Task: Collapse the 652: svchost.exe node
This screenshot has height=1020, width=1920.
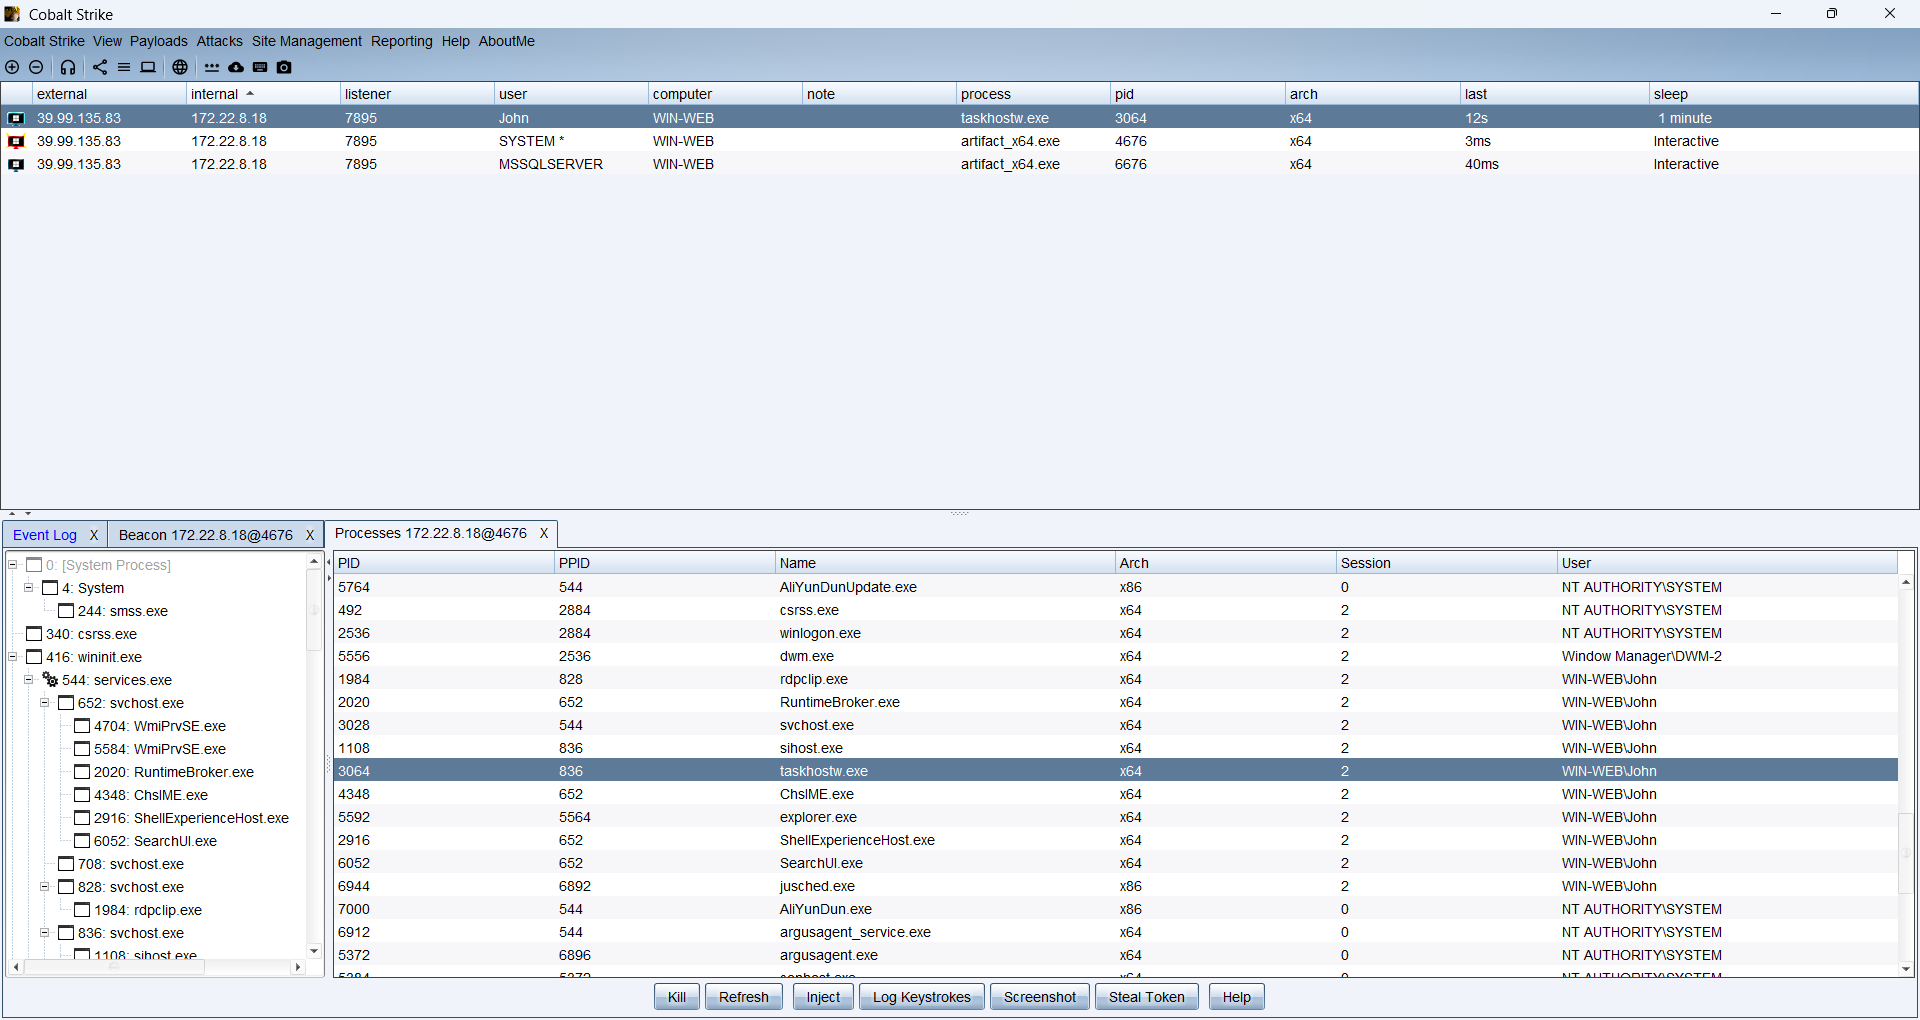Action: point(45,703)
